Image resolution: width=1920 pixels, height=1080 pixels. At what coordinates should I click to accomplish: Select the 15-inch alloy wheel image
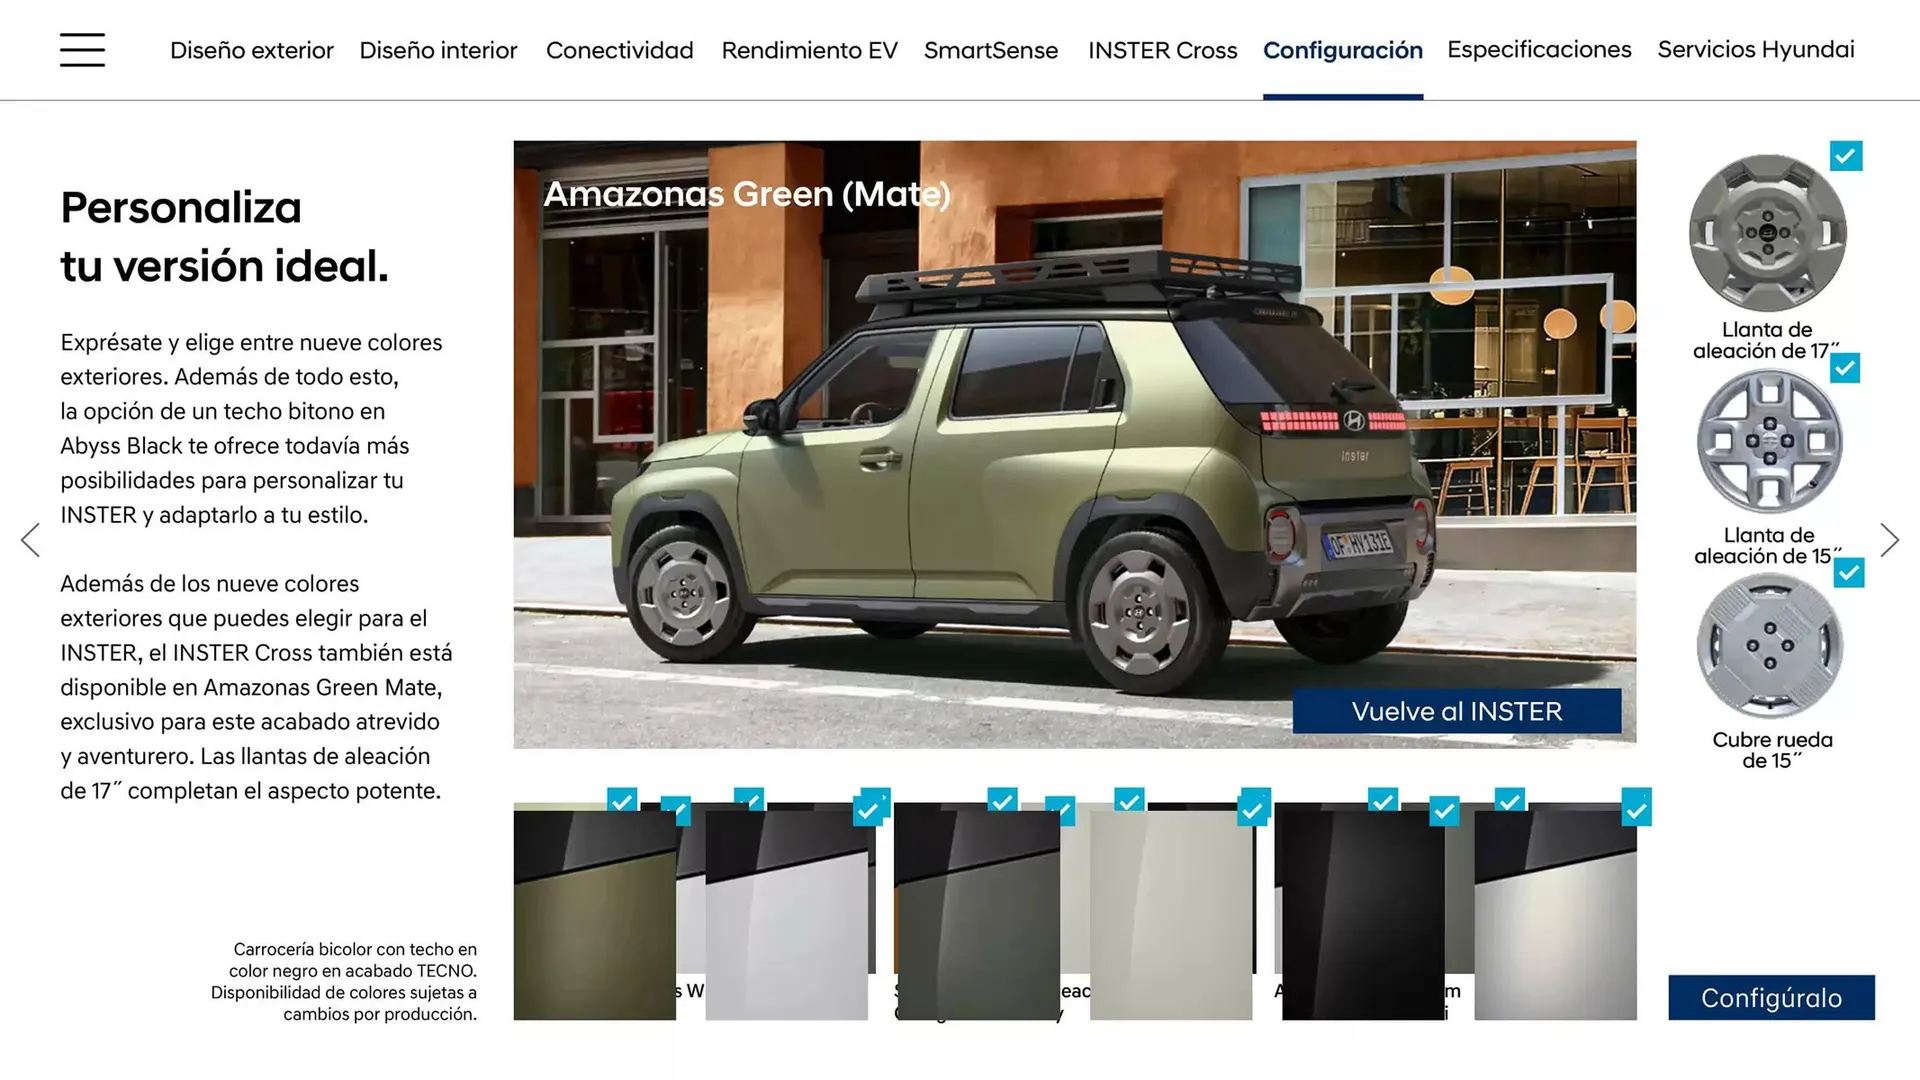(1768, 441)
